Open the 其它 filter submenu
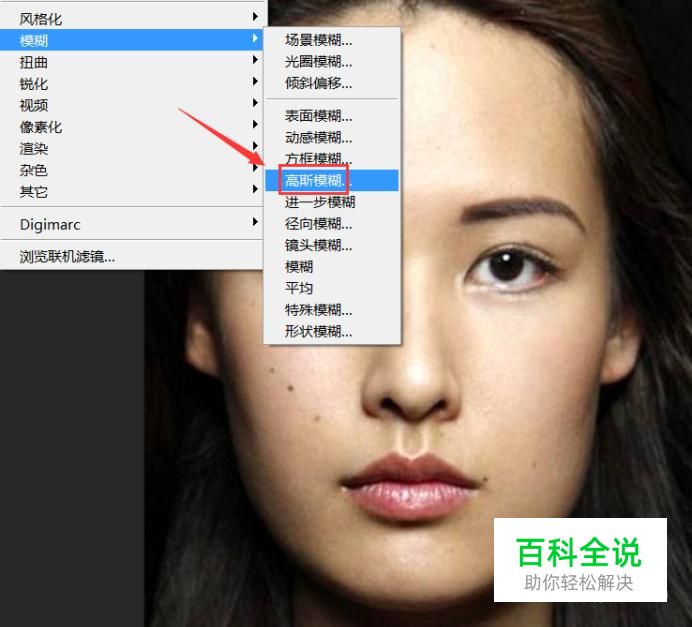 pos(132,191)
